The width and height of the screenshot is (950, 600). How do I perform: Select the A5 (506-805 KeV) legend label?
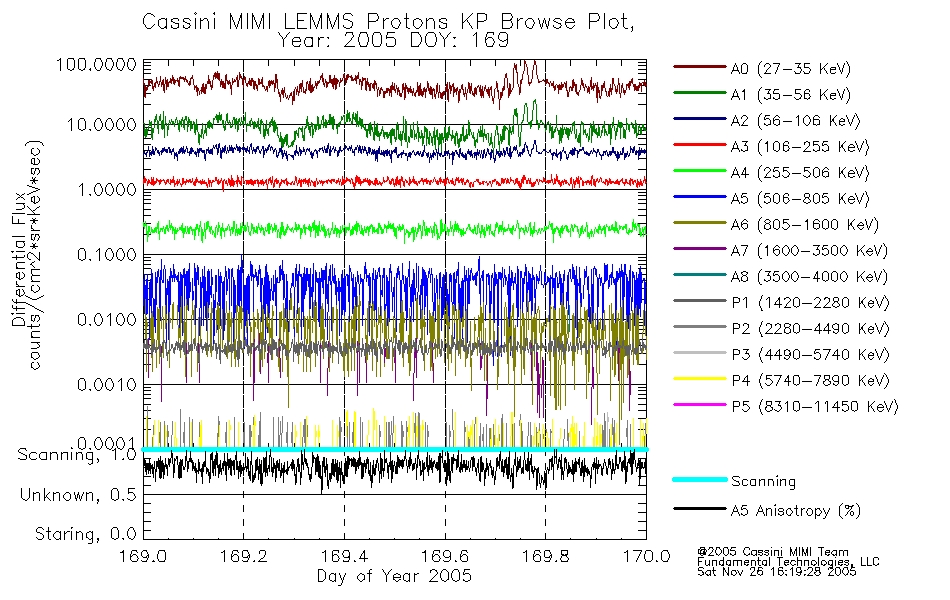coord(800,199)
